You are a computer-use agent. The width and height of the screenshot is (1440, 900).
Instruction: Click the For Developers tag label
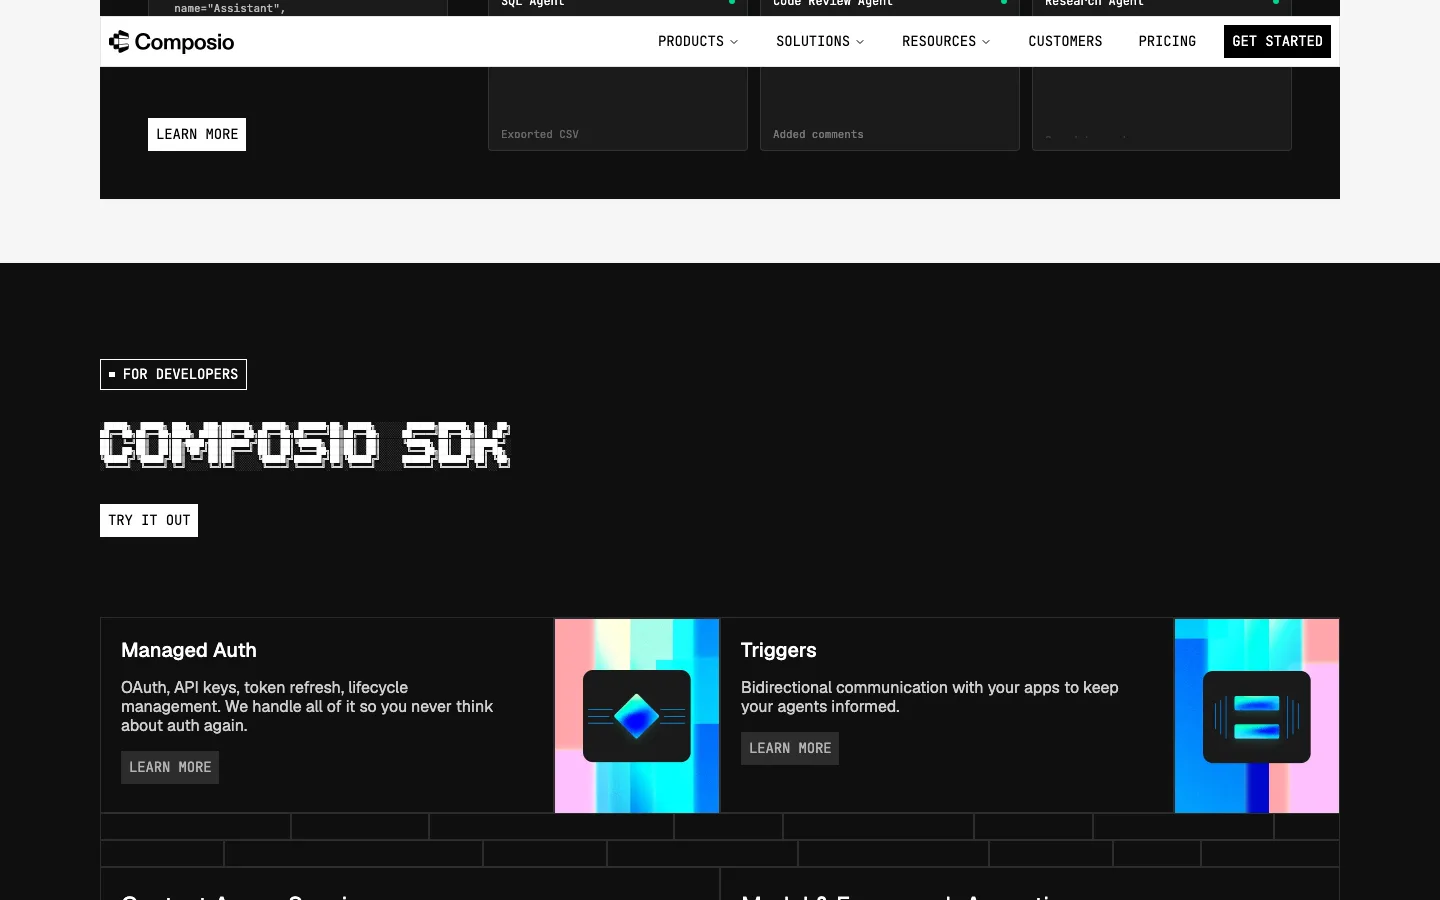click(173, 374)
